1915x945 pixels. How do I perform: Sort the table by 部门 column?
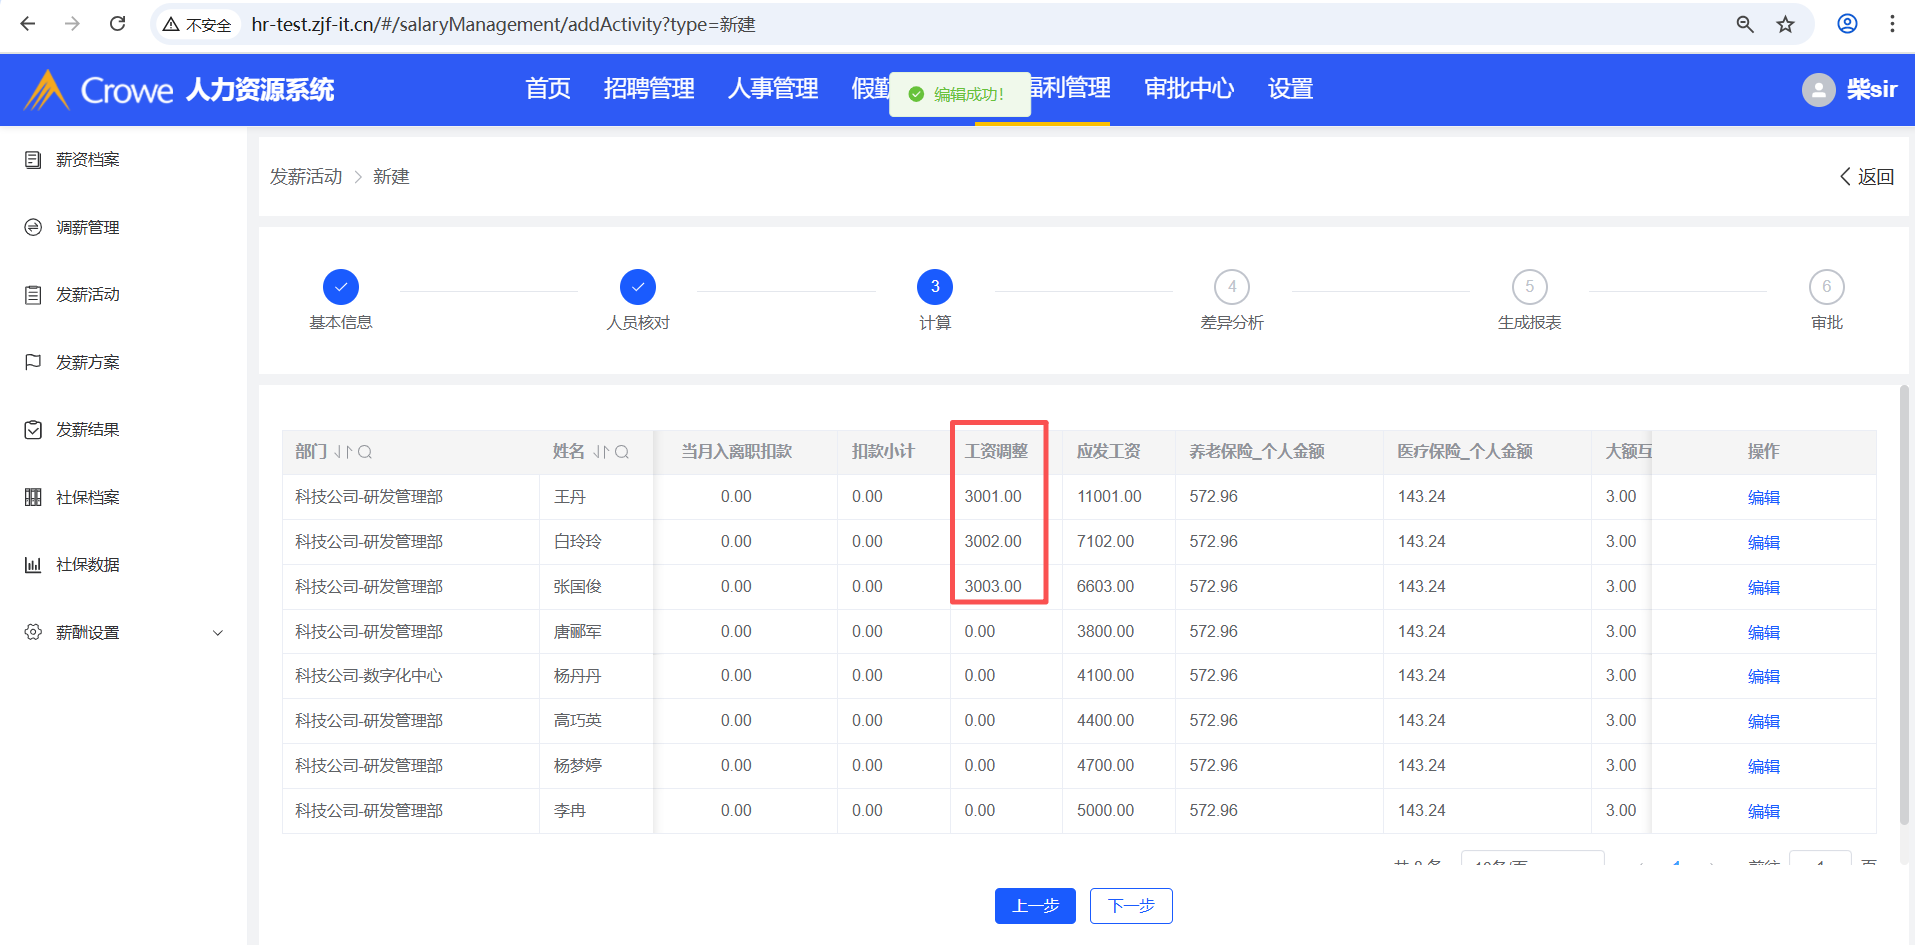(343, 452)
